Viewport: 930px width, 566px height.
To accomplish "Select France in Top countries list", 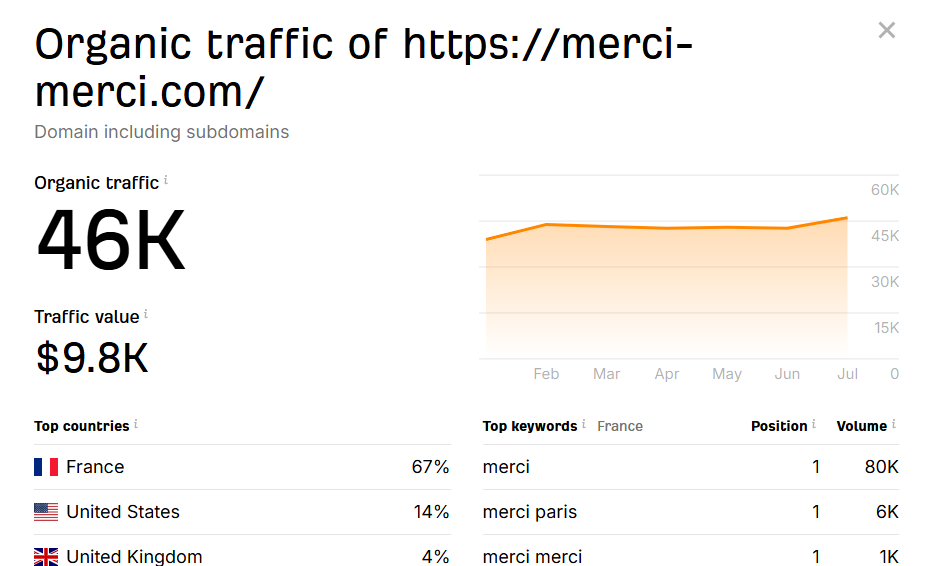I will click(x=95, y=467).
